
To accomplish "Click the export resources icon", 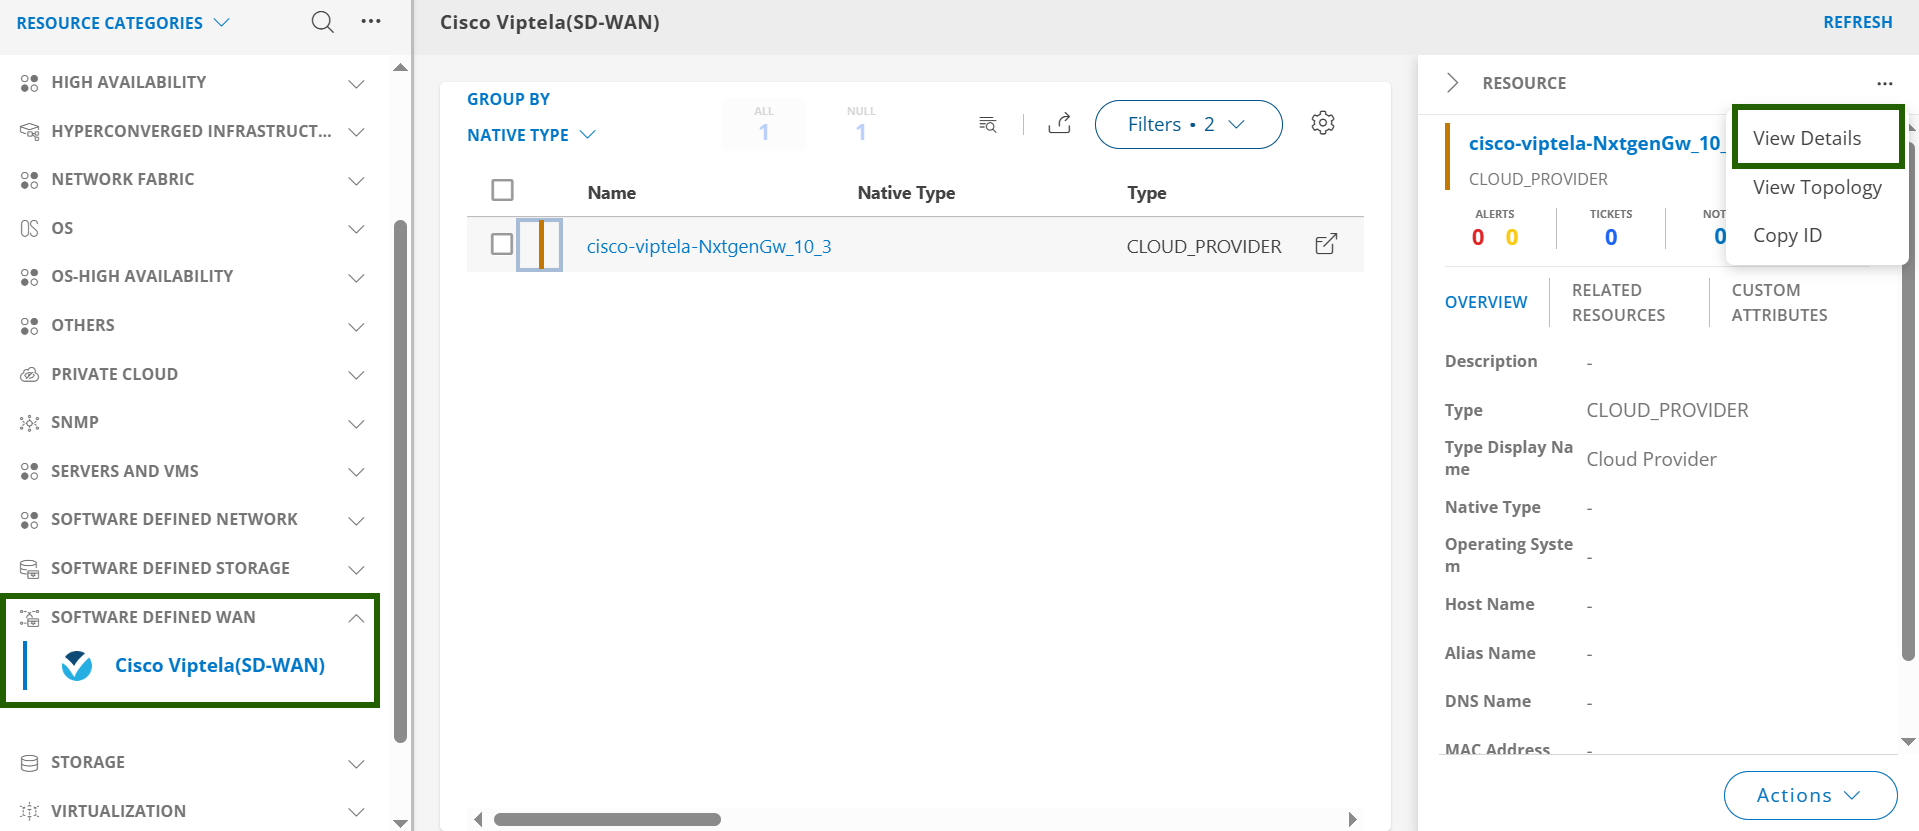I will [1060, 123].
